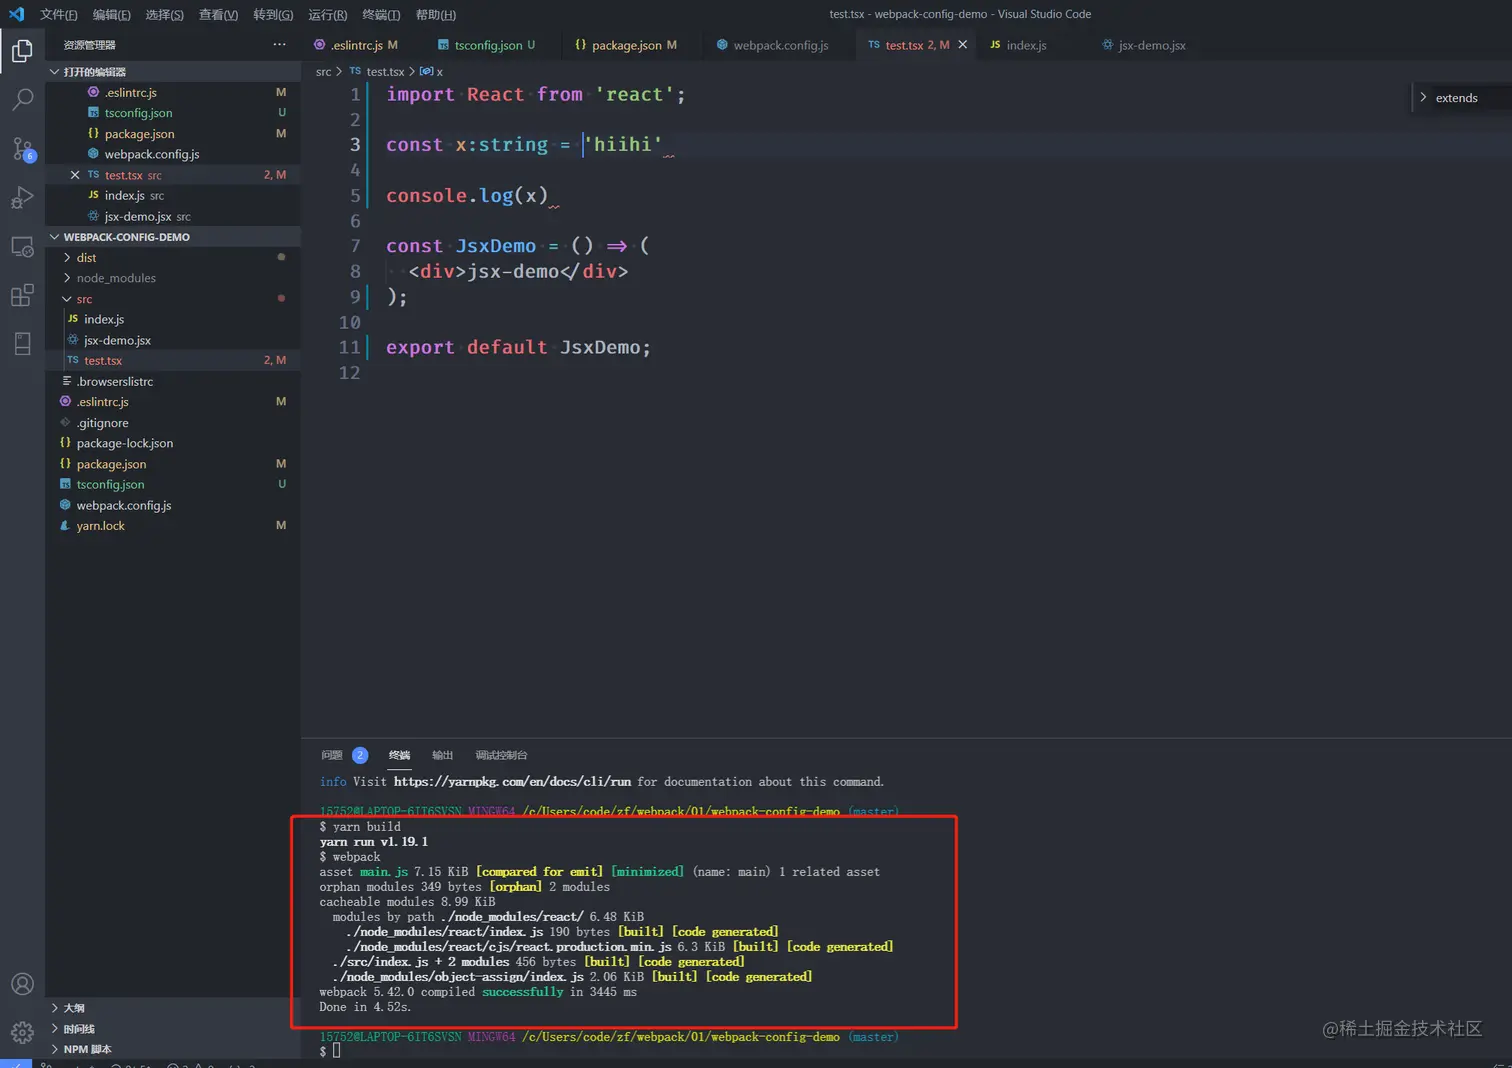Viewport: 1512px width, 1068px height.
Task: Focus the terminal prompt input at the bottom
Action: point(336,1051)
